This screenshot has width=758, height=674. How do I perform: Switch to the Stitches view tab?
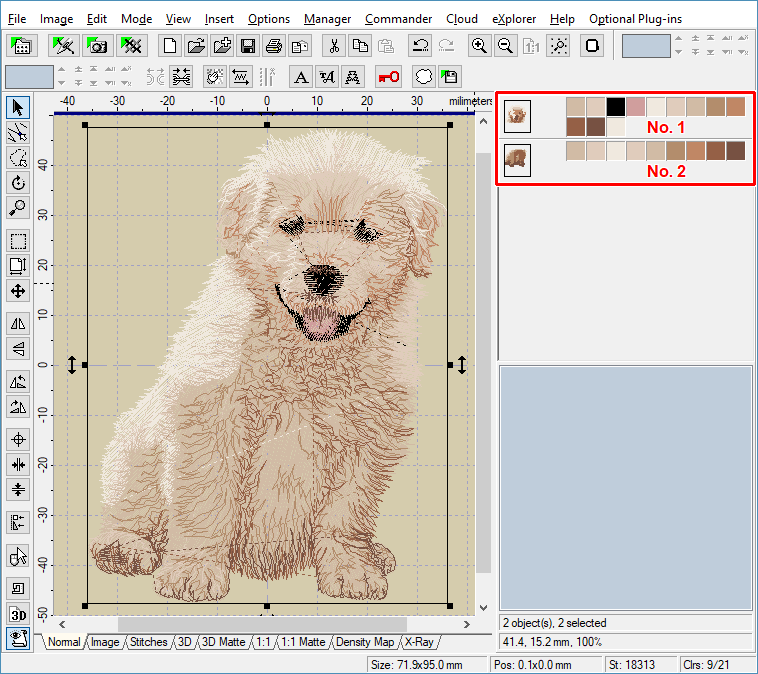(x=149, y=642)
